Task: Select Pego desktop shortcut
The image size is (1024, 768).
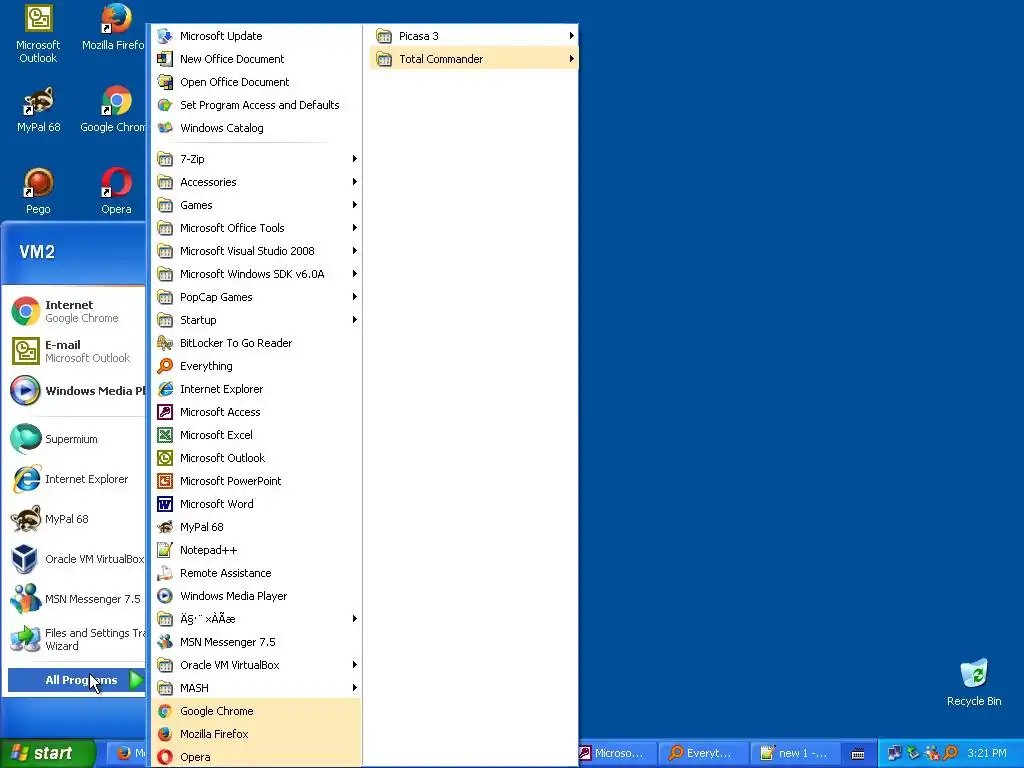Action: [x=38, y=191]
